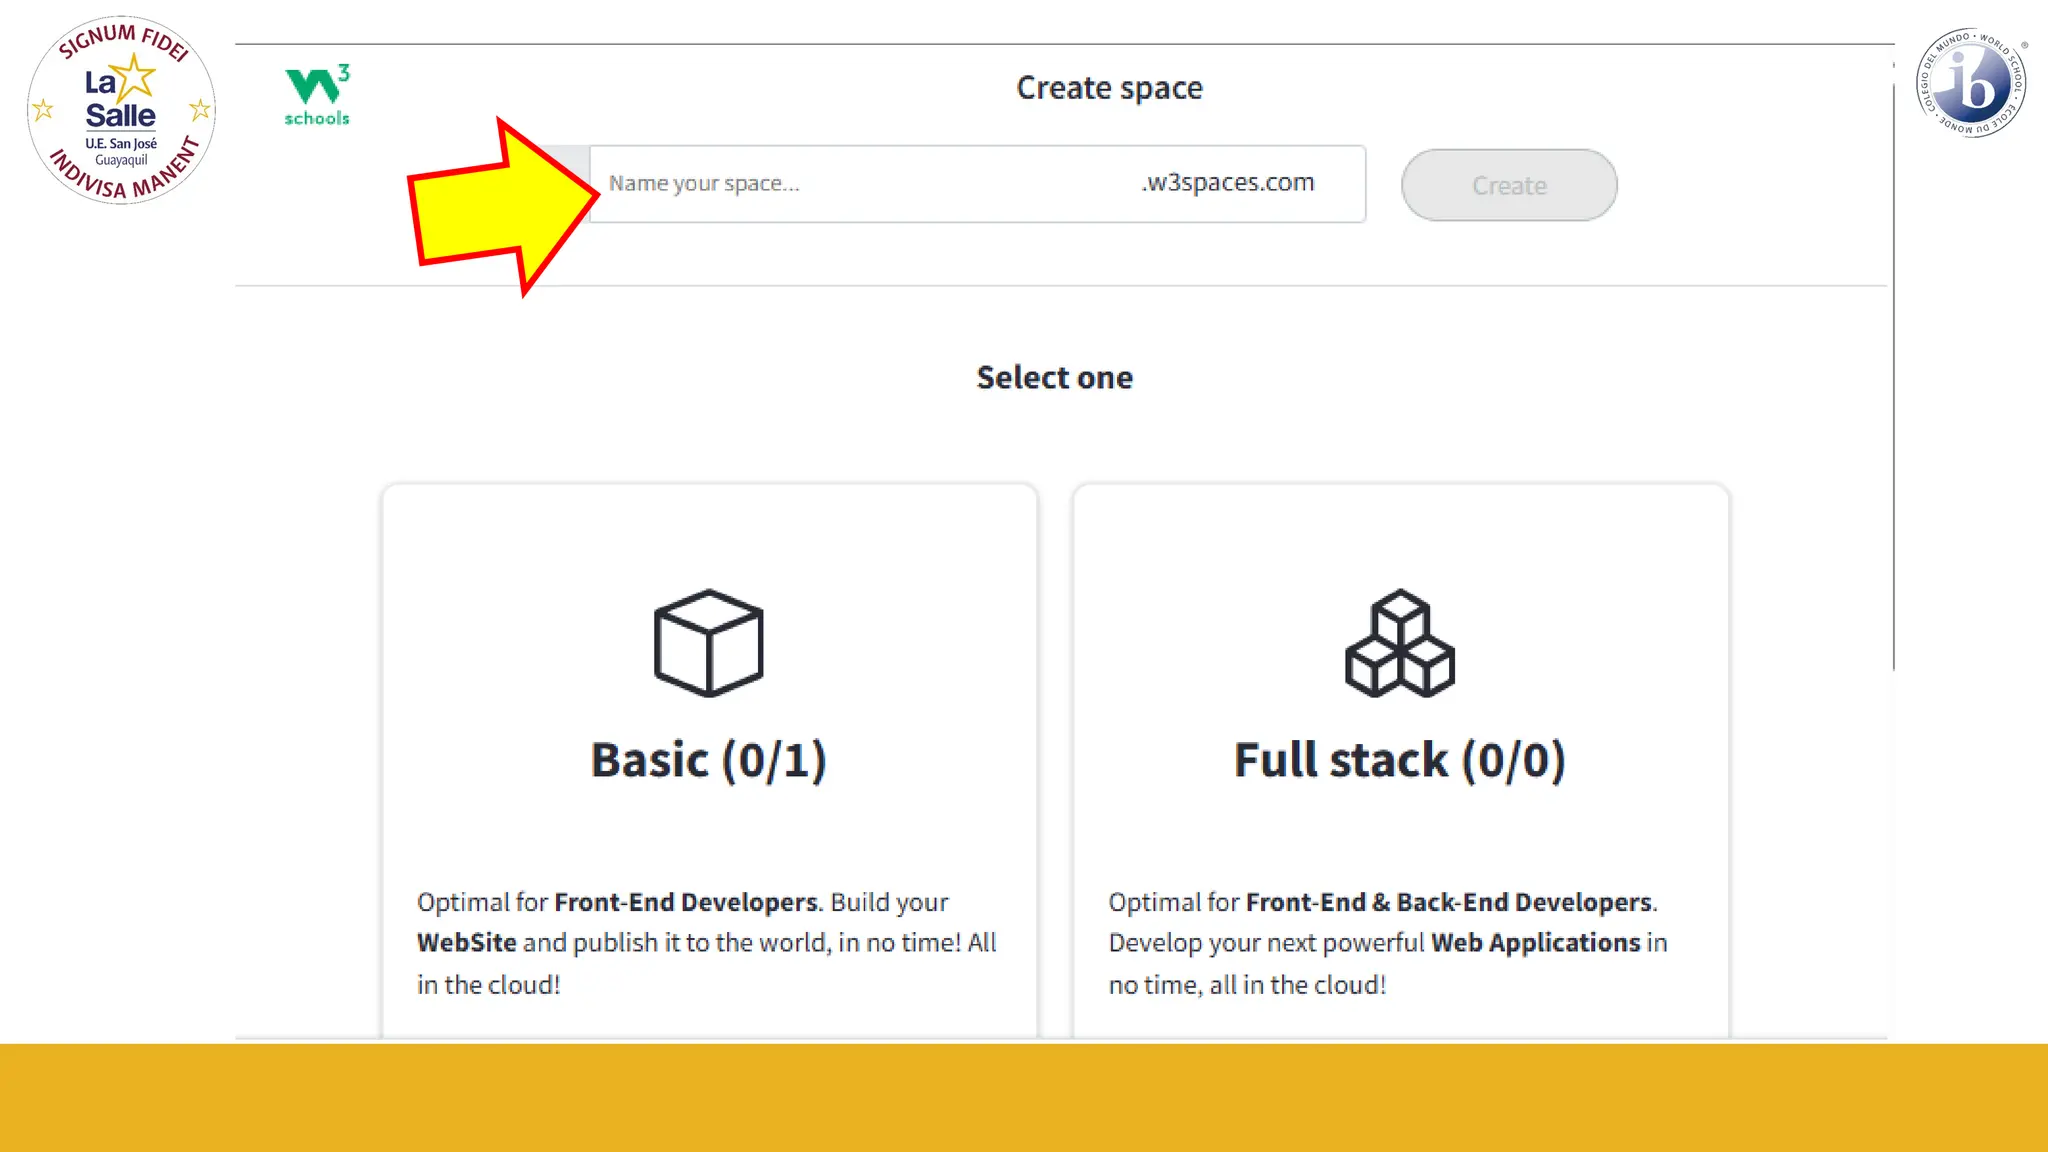Click the IB World School logo
The width and height of the screenshot is (2048, 1152).
[1971, 83]
